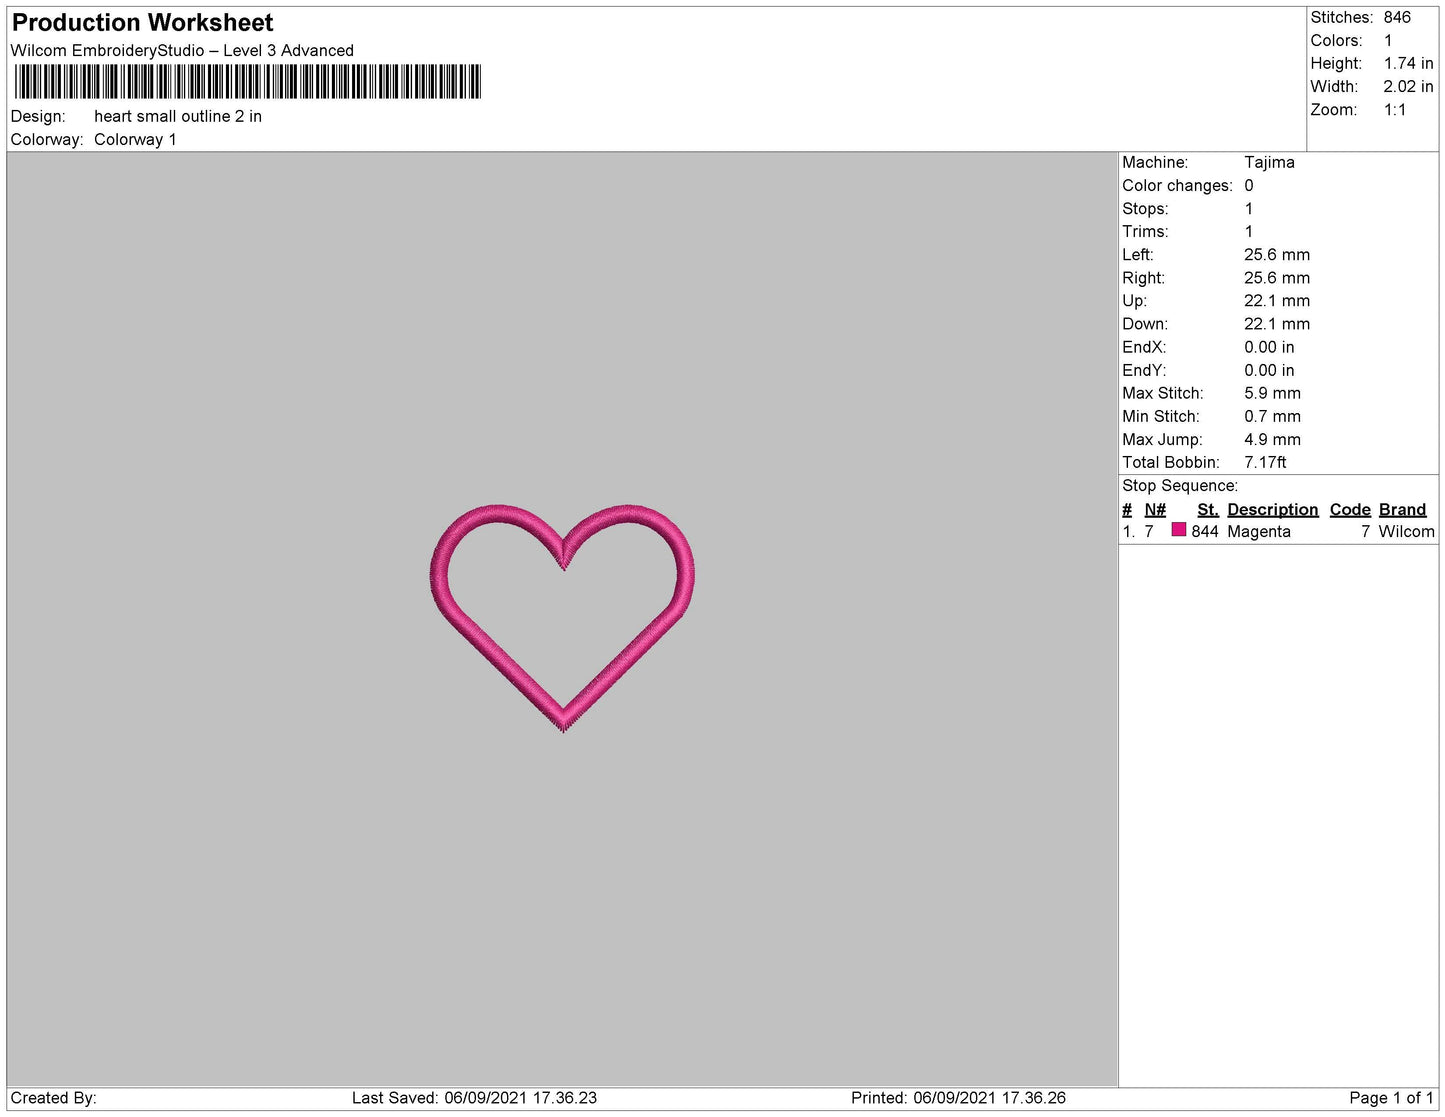Click the 'Page 1 of 1' footer text
The width and height of the screenshot is (1445, 1117).
click(1391, 1098)
